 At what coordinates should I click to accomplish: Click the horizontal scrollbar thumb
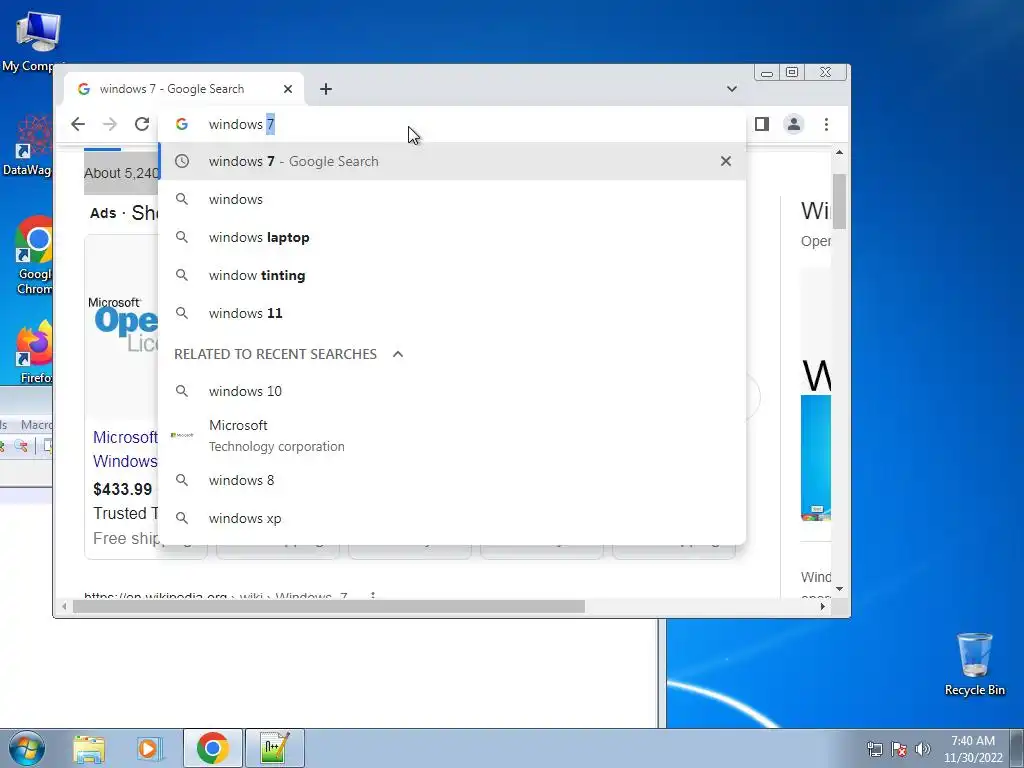(x=328, y=607)
